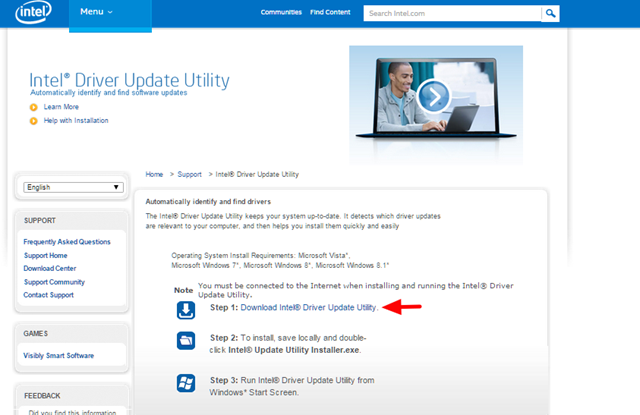Image resolution: width=640 pixels, height=415 pixels.
Task: Open the Support Community link
Action: [x=54, y=282]
